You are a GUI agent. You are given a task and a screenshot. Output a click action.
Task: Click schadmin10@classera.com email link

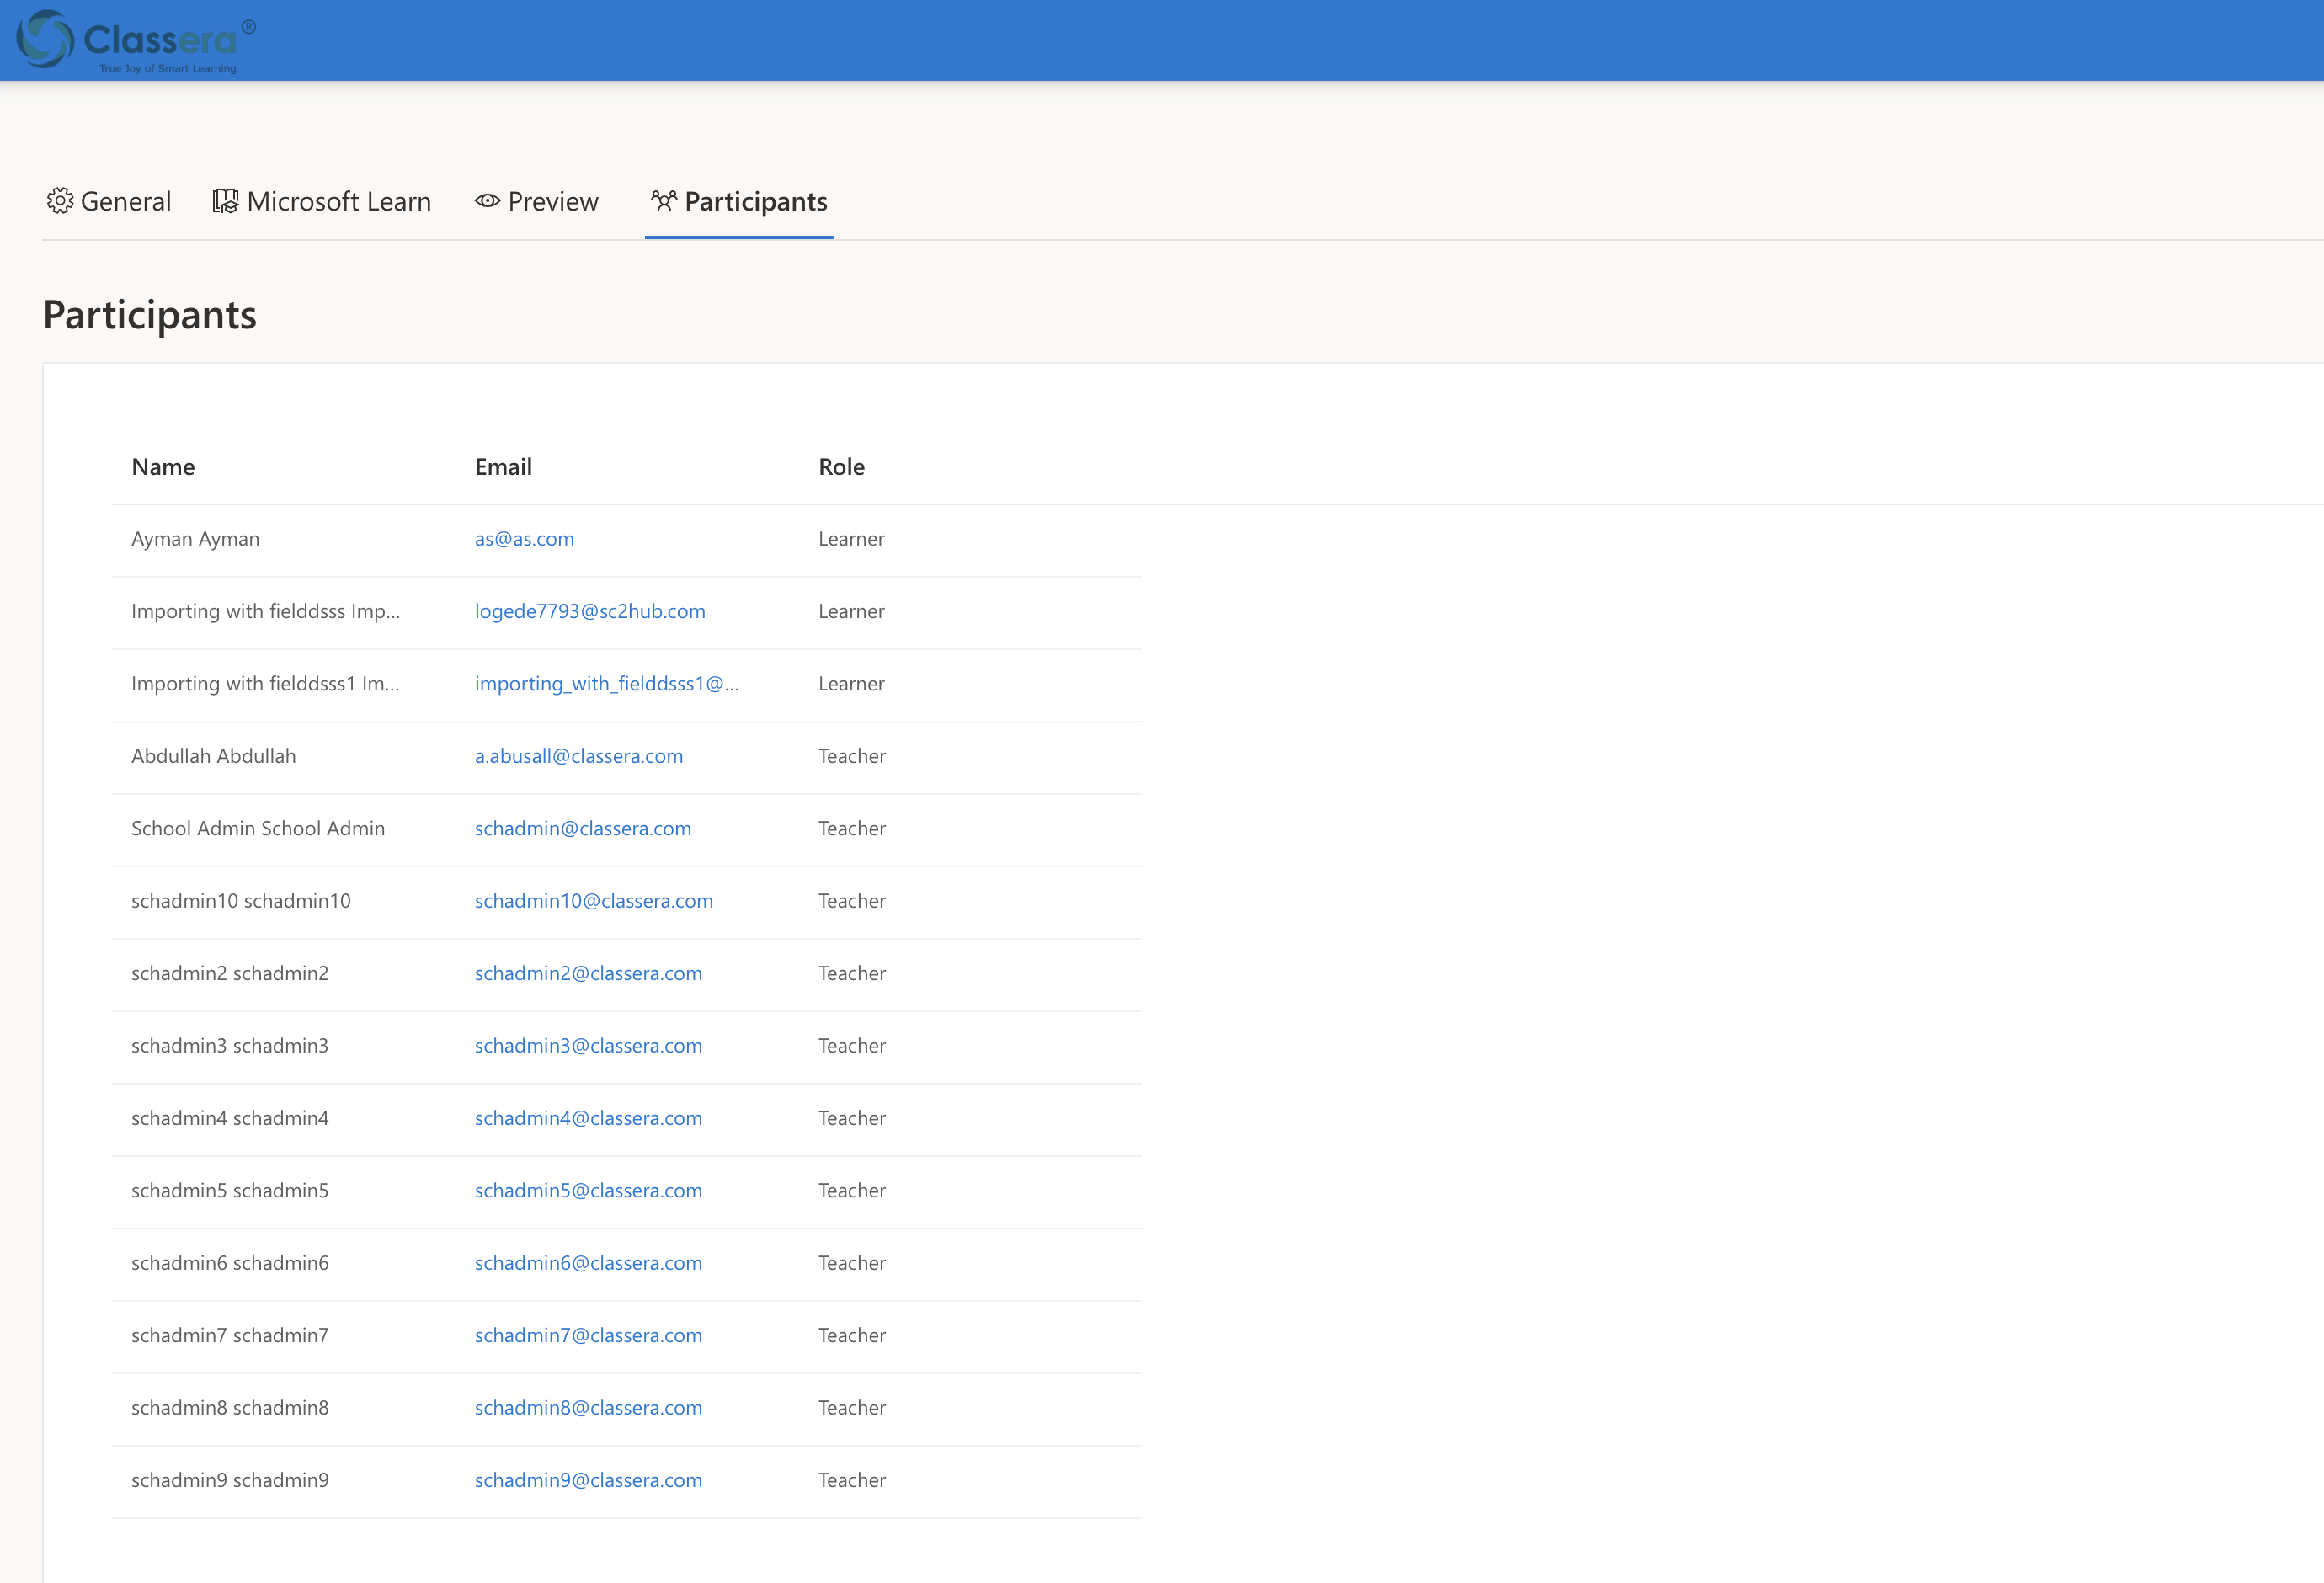(x=594, y=901)
